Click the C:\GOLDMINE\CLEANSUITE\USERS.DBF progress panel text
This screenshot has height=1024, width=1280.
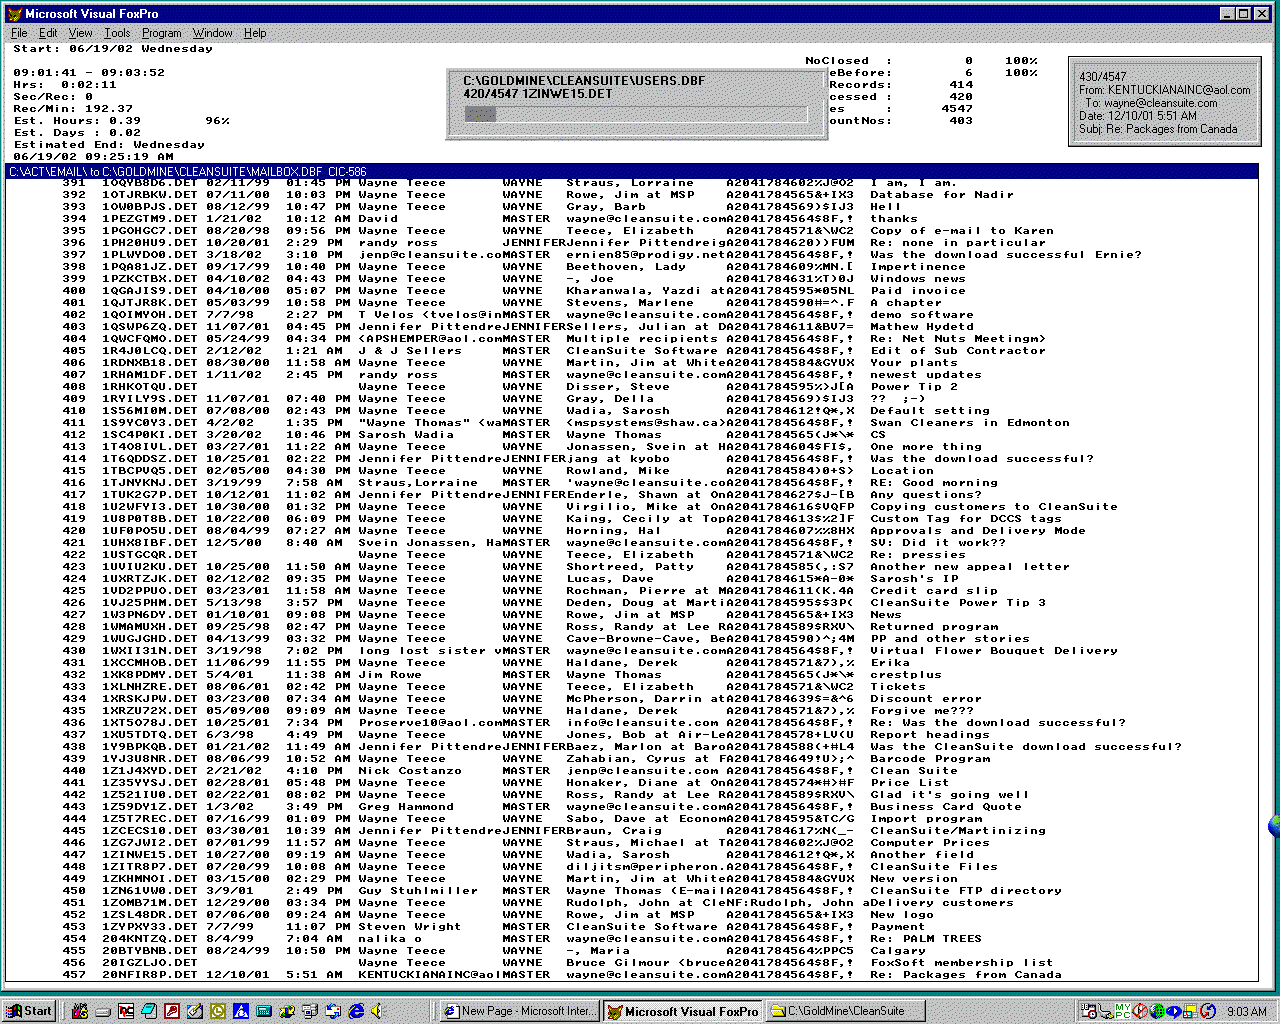pyautogui.click(x=584, y=80)
